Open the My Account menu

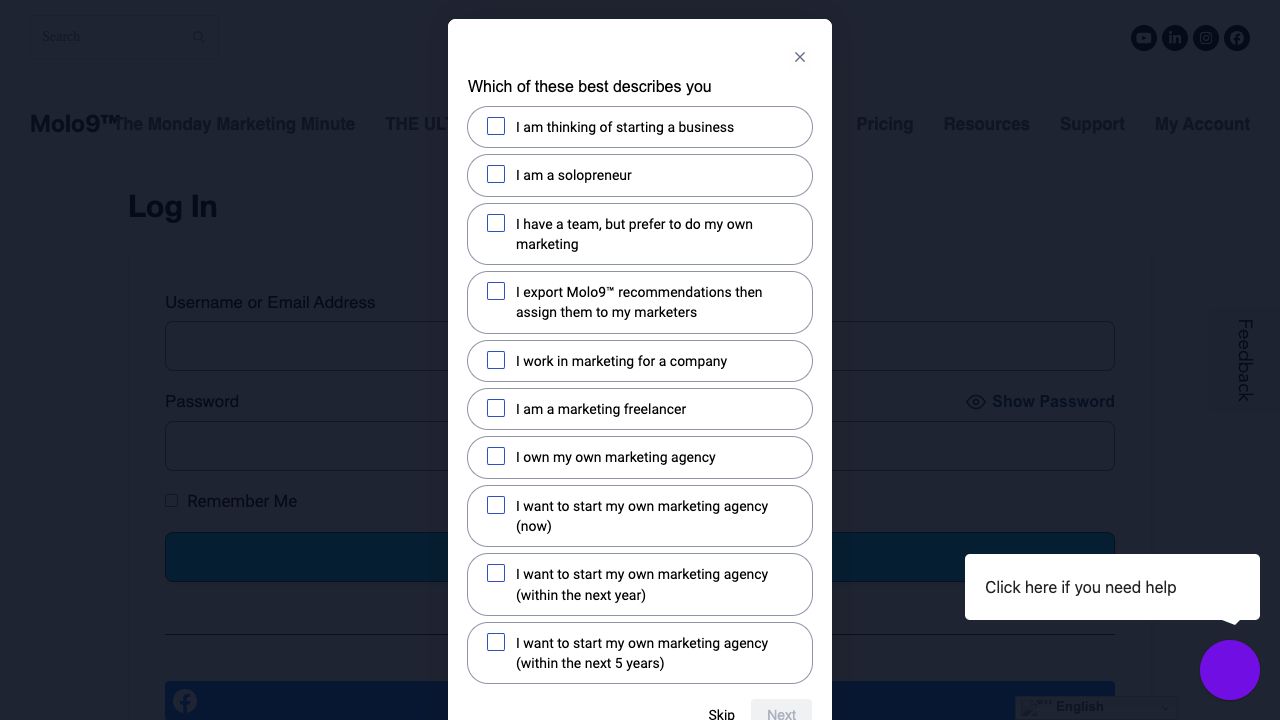pyautogui.click(x=1202, y=124)
